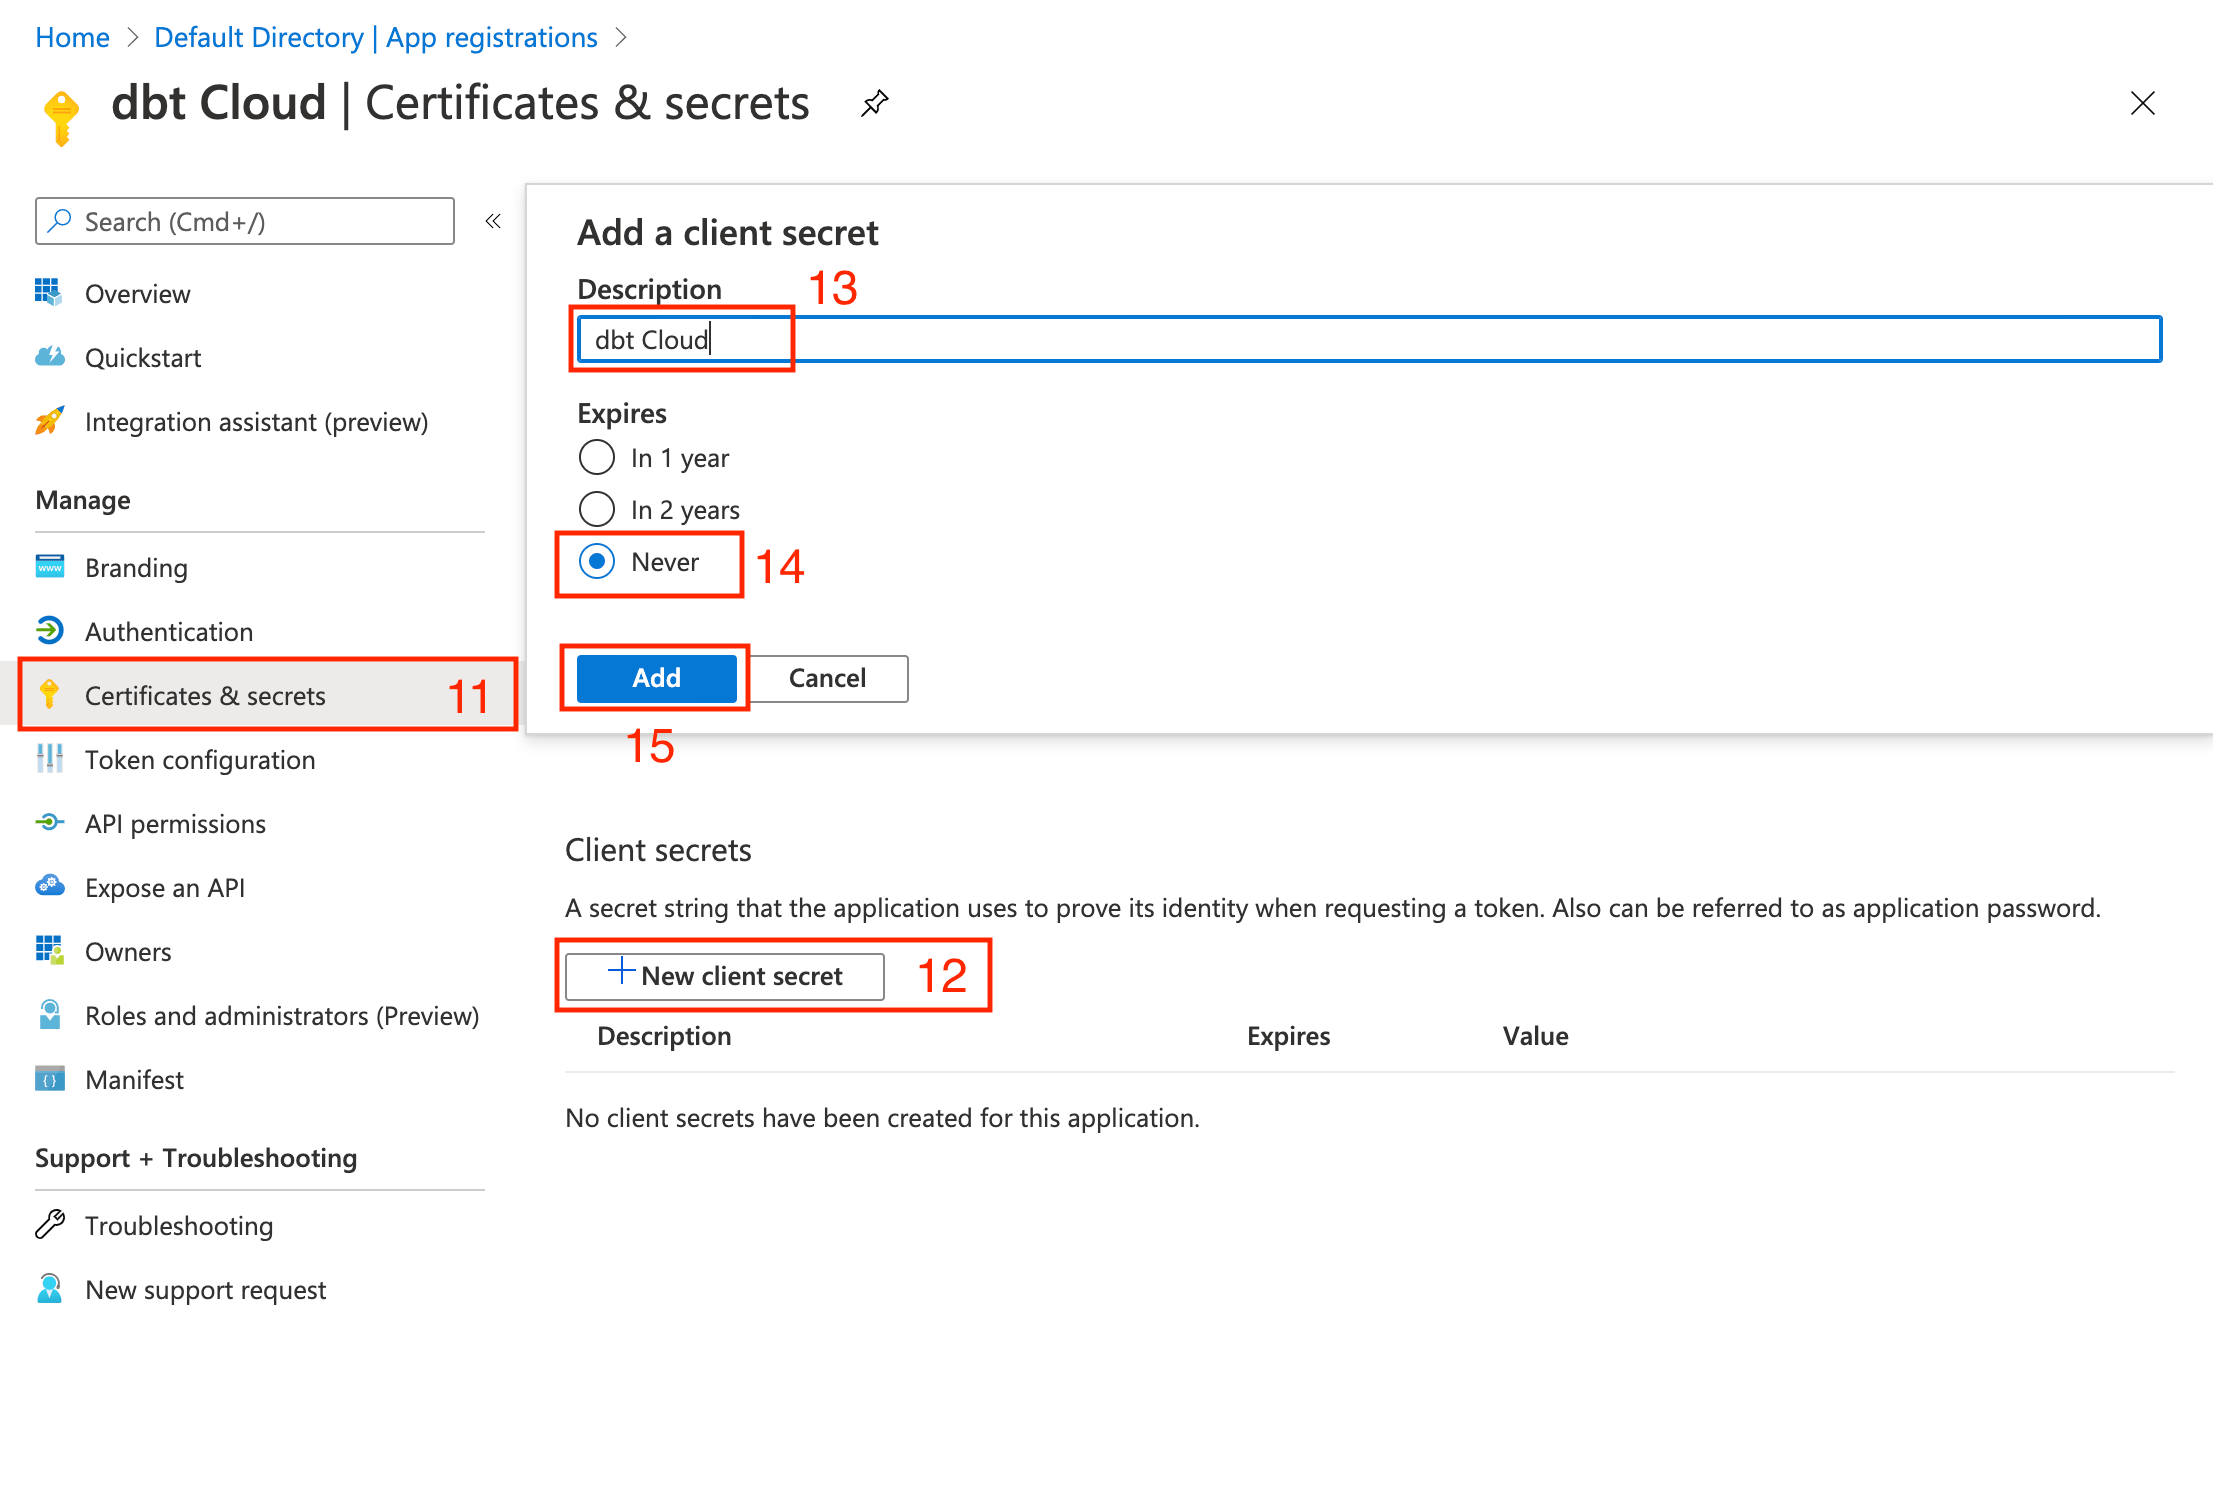Click the Add button to create secret
This screenshot has width=2213, height=1509.
pyautogui.click(x=656, y=678)
